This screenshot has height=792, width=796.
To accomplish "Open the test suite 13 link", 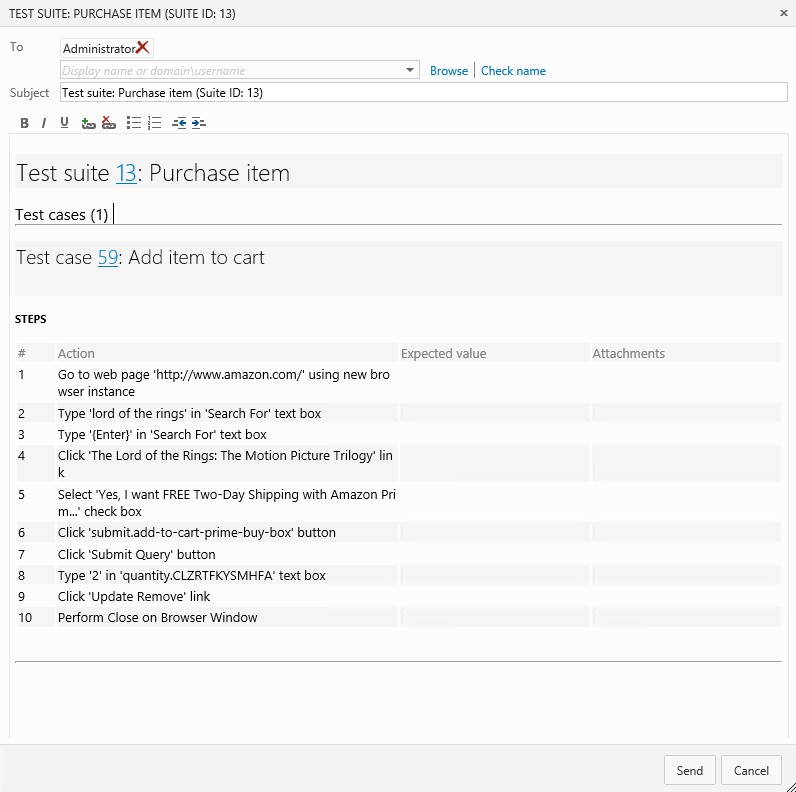I will coord(126,173).
